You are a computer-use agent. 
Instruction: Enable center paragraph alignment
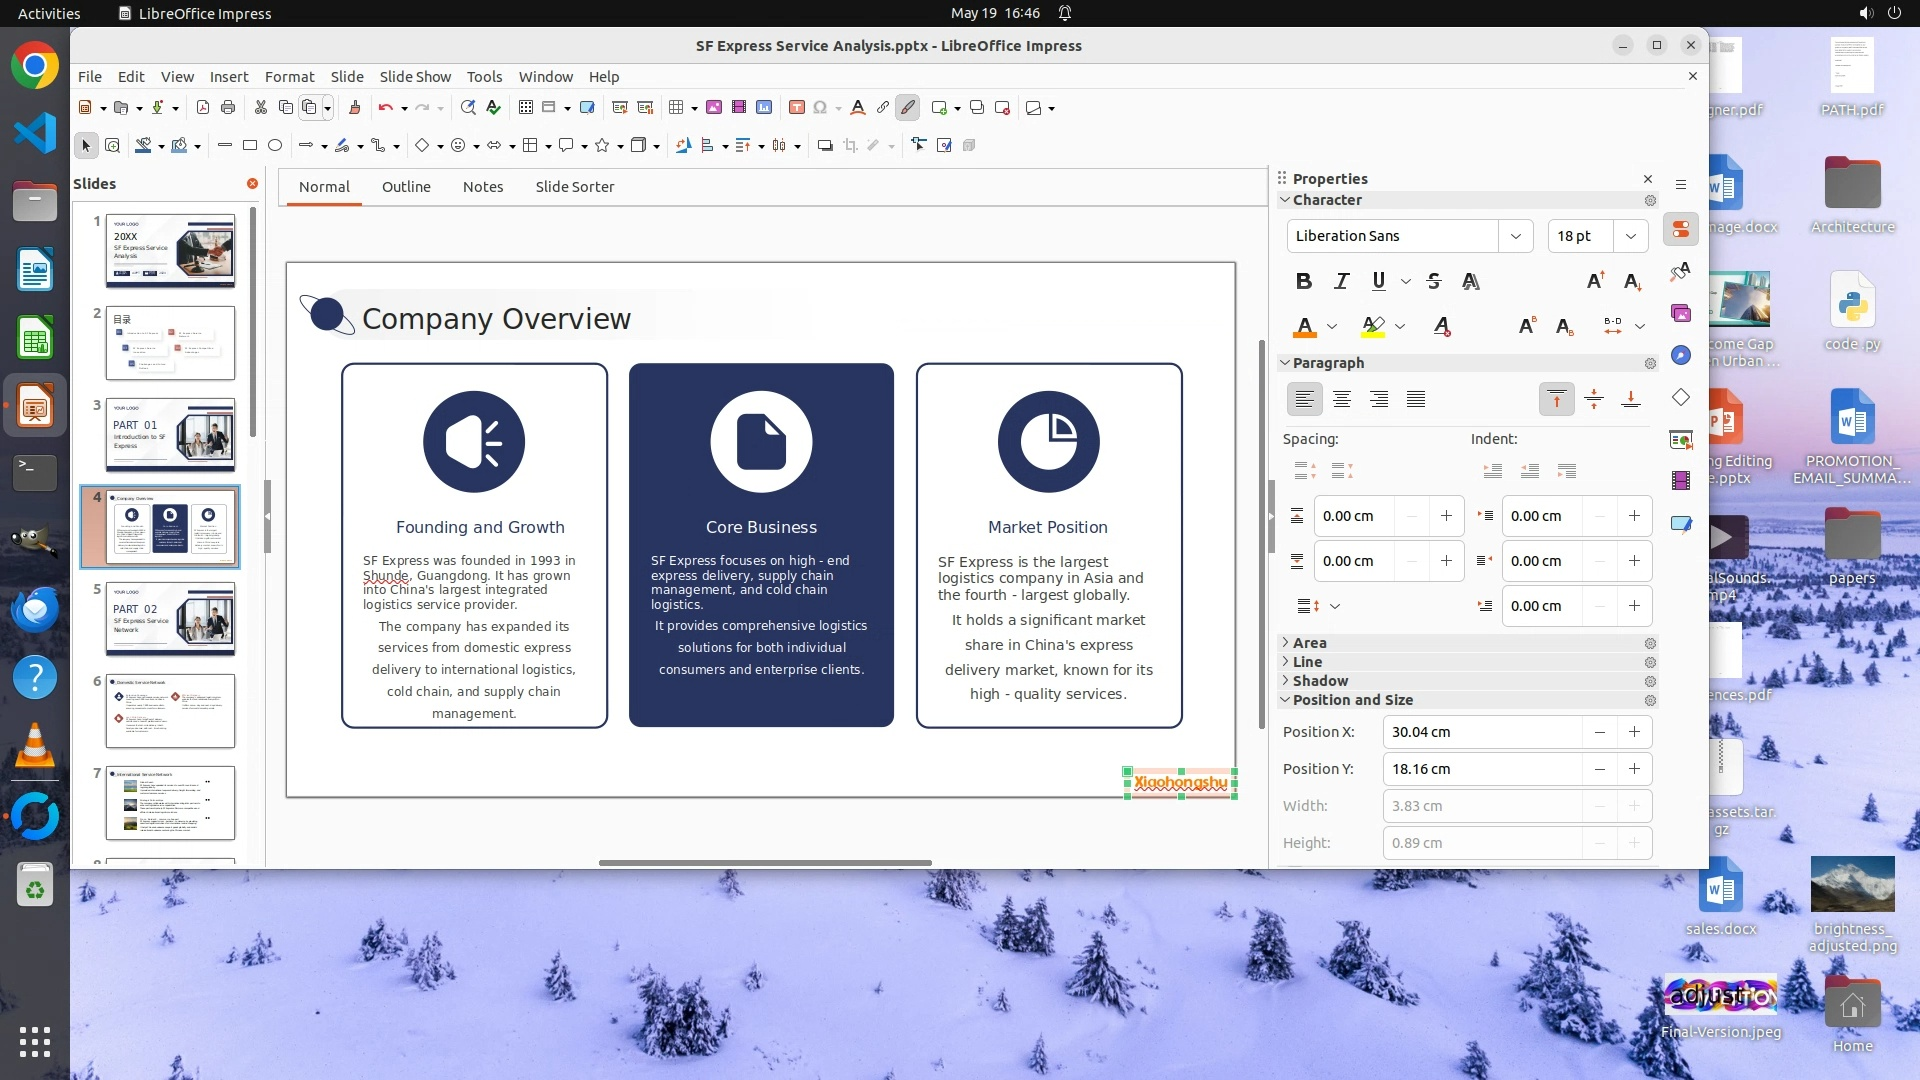tap(1341, 399)
